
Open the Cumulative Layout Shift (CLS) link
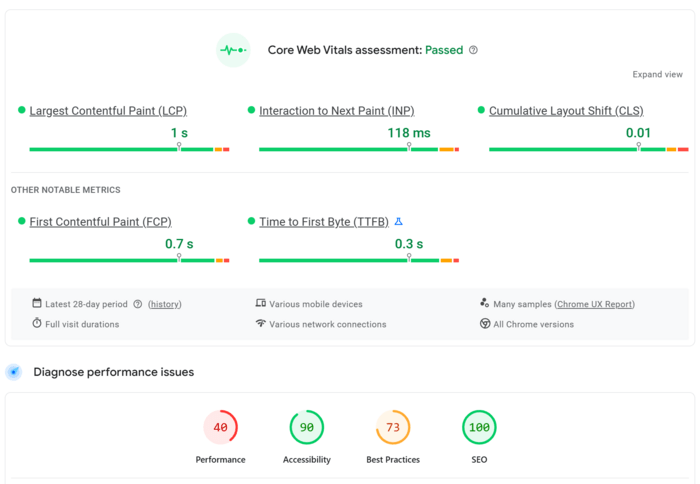566,111
